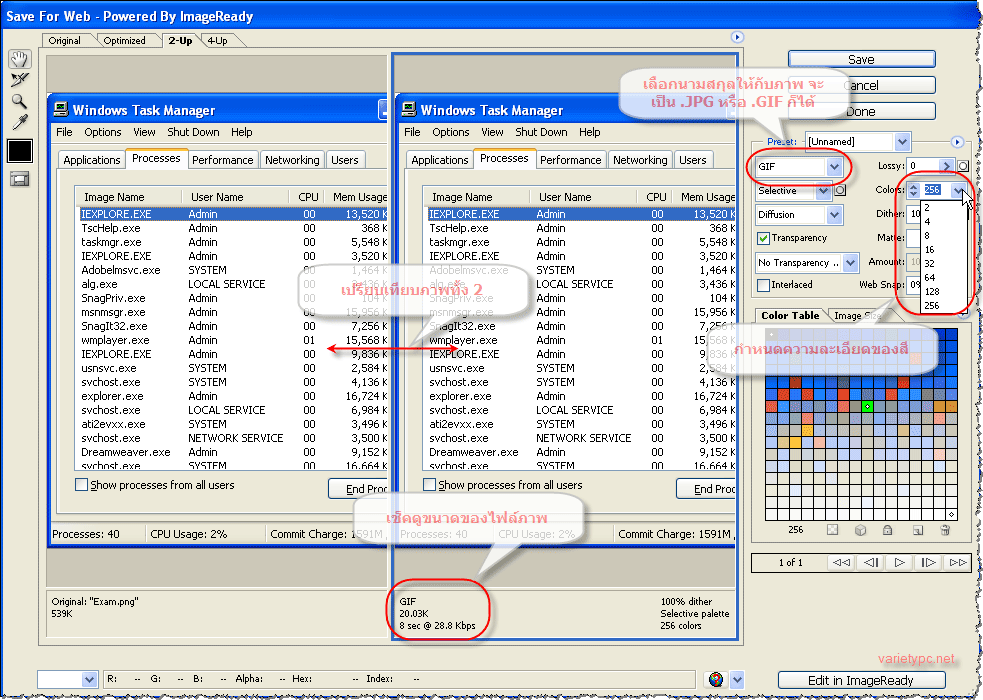Click the trash icon under color table
The width and height of the screenshot is (983, 700).
[945, 530]
